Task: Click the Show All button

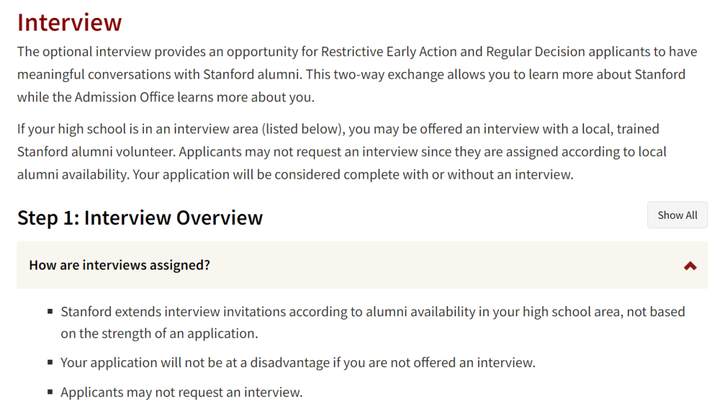Action: pyautogui.click(x=677, y=215)
